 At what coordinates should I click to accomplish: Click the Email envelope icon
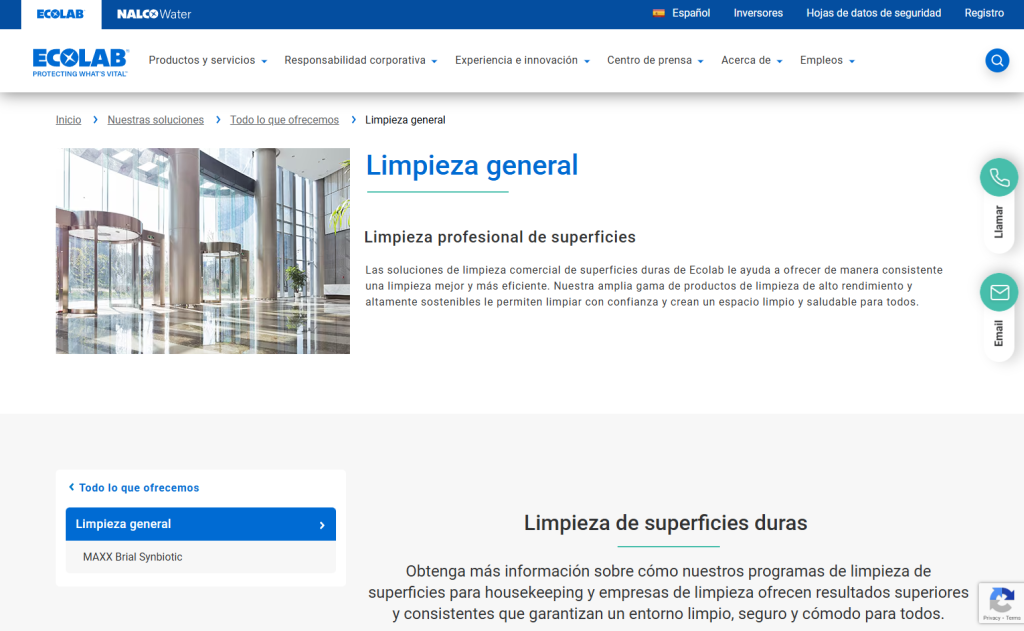pyautogui.click(x=999, y=292)
